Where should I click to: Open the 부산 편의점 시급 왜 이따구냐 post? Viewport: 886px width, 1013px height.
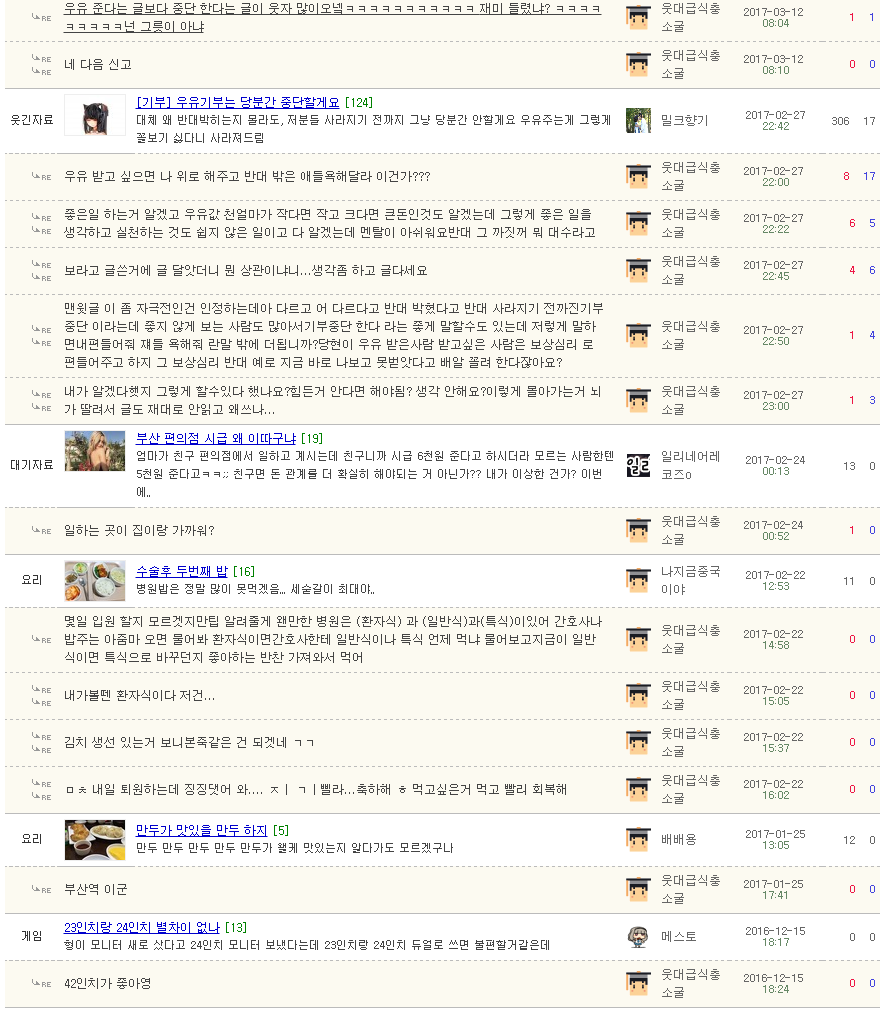215,439
